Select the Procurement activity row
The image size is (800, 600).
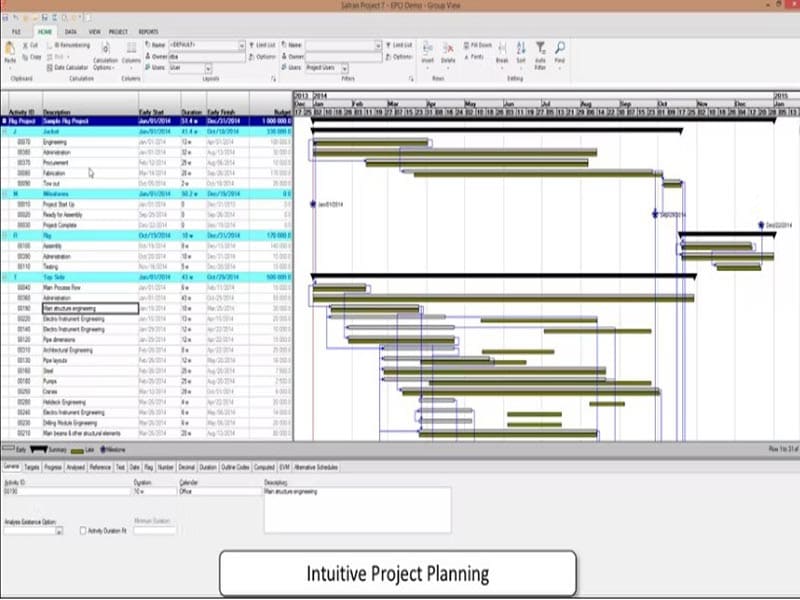click(146, 163)
